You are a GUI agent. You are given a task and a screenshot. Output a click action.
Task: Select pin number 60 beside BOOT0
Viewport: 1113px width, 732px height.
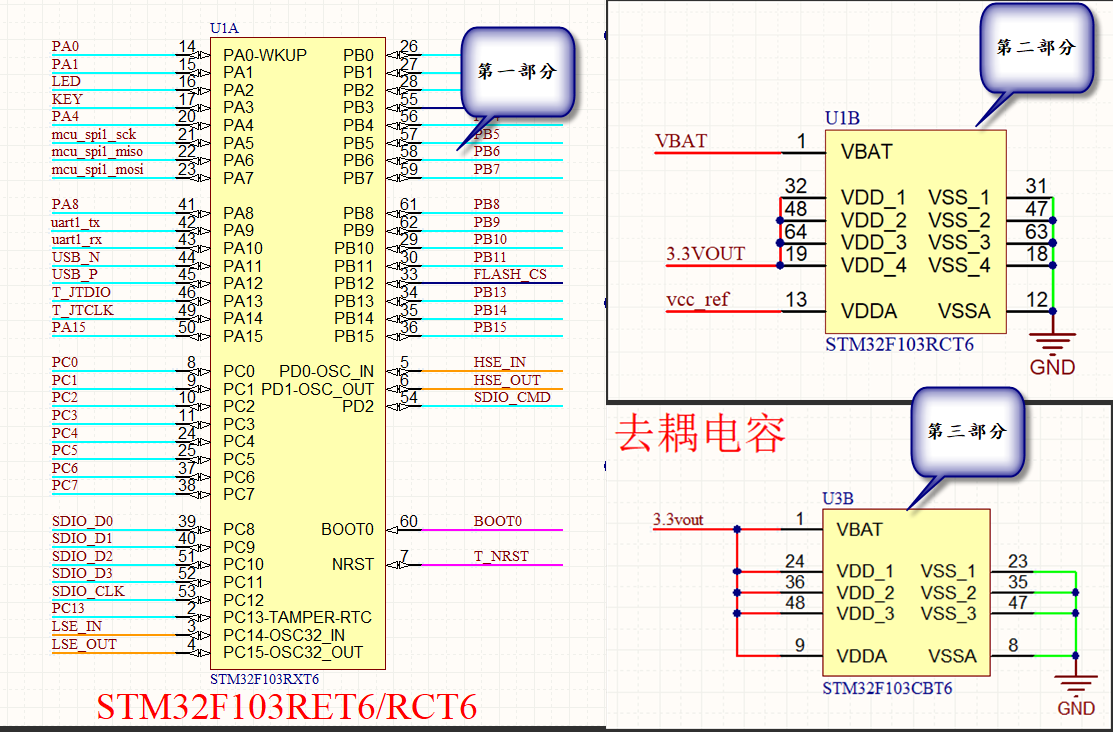point(409,522)
